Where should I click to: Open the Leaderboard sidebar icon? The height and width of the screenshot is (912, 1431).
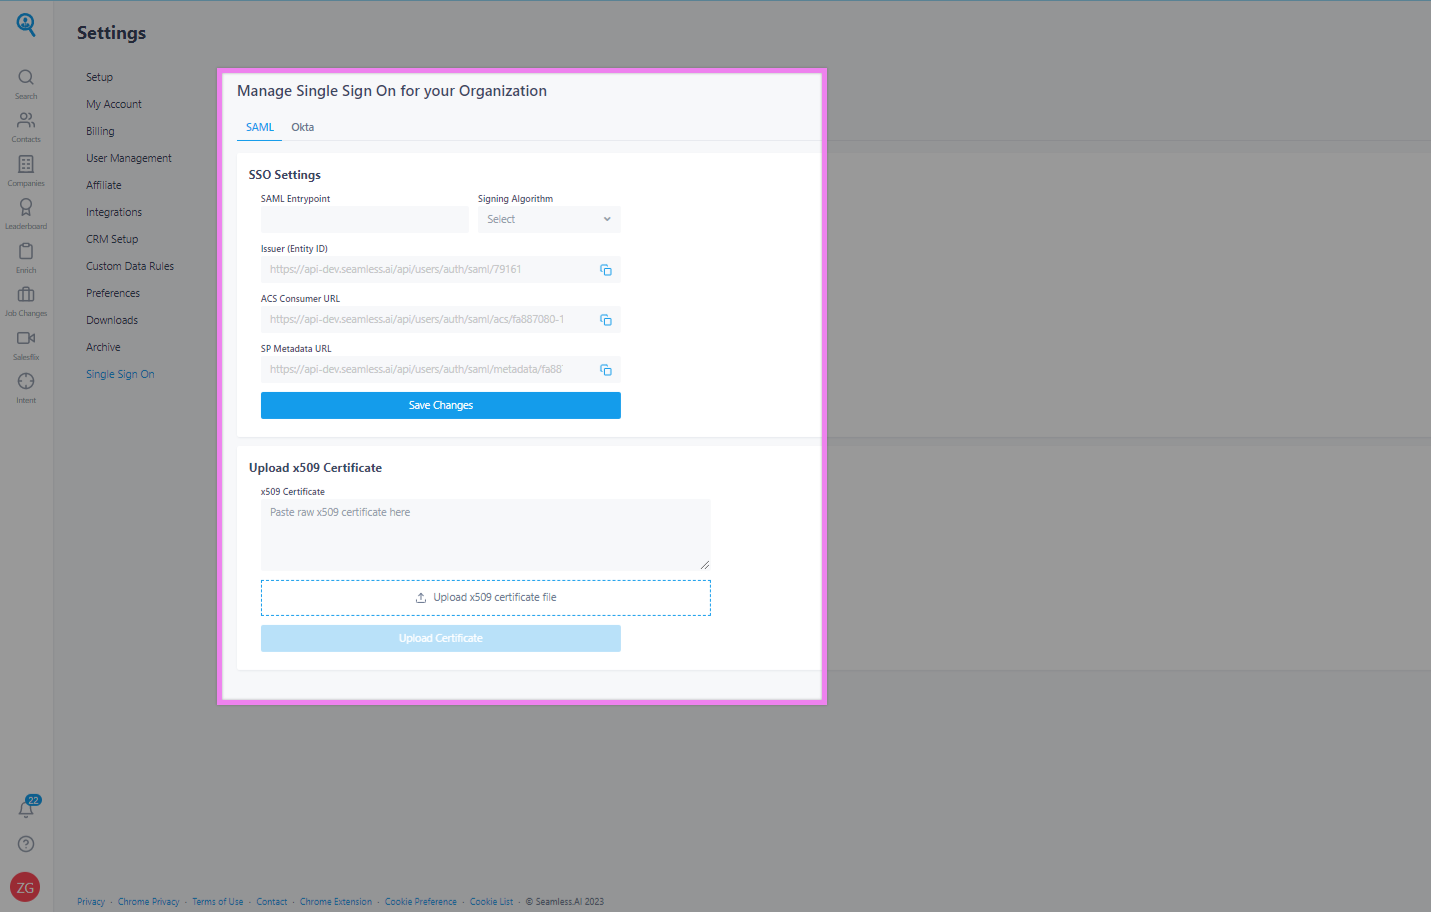tap(26, 208)
